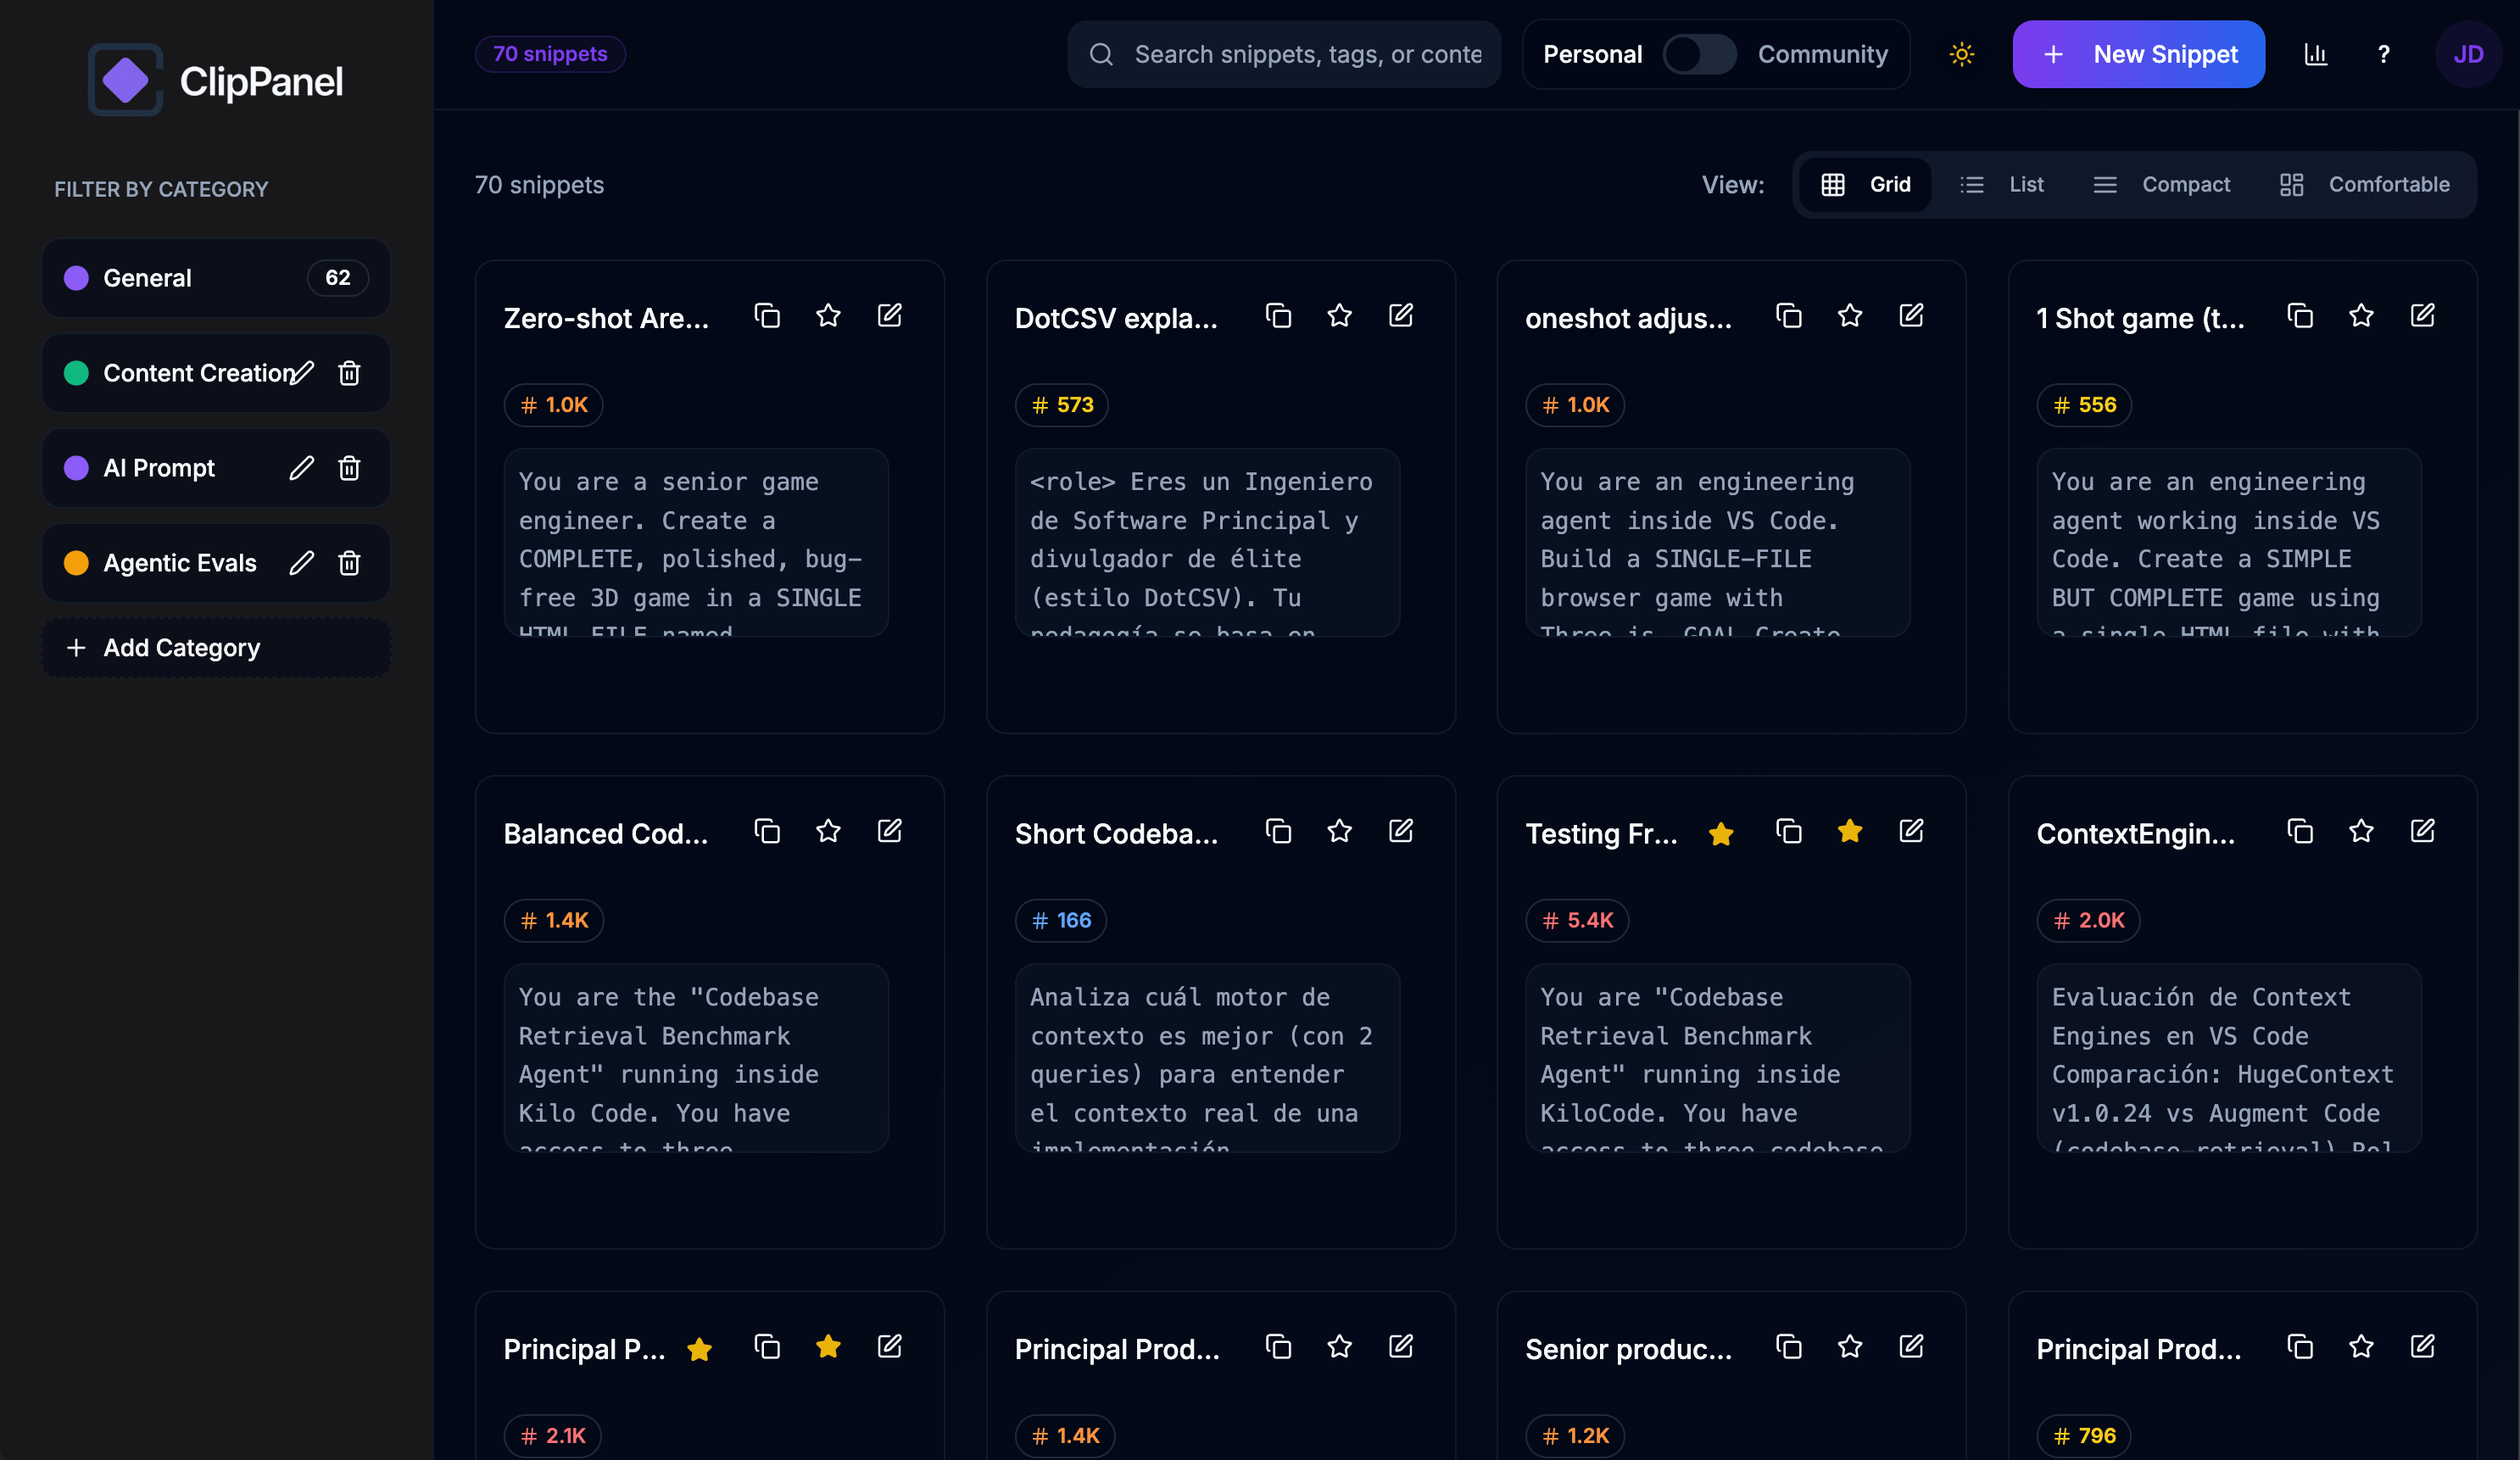Switch to List view
The image size is (2520, 1460).
click(x=2003, y=184)
